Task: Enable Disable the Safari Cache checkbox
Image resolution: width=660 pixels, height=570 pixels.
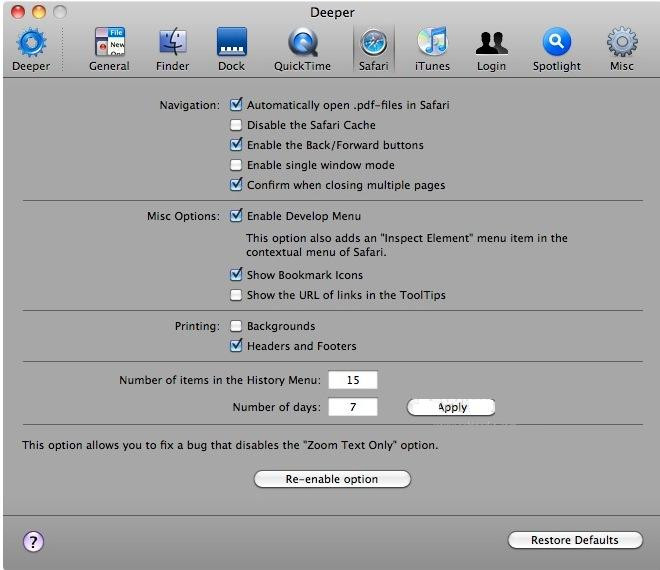Action: click(x=236, y=125)
